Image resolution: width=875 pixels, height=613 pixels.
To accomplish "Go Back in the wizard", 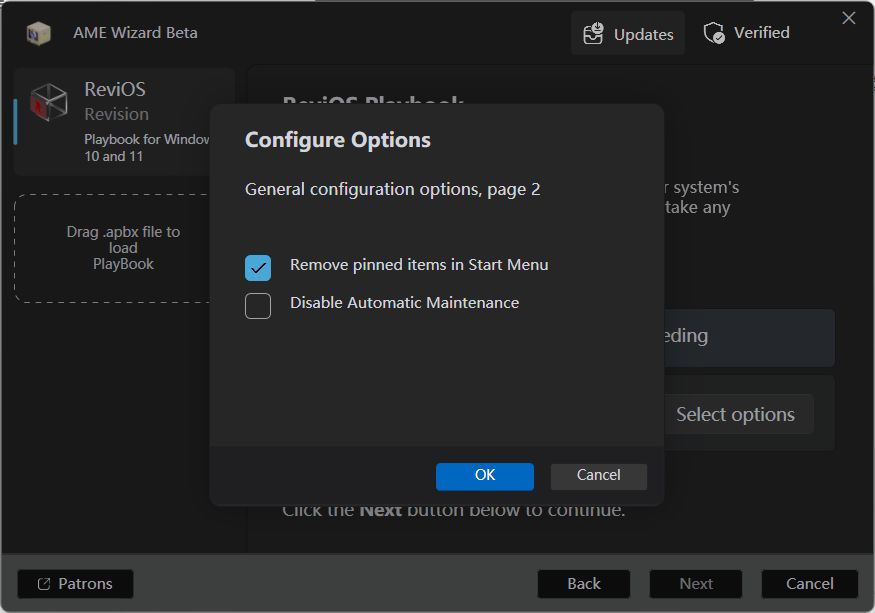I will 584,584.
